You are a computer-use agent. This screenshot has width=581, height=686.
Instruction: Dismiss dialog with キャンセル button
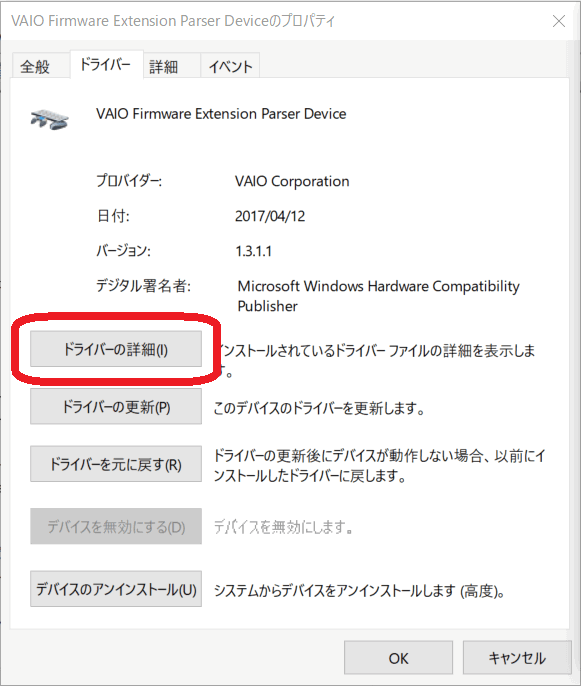click(517, 658)
